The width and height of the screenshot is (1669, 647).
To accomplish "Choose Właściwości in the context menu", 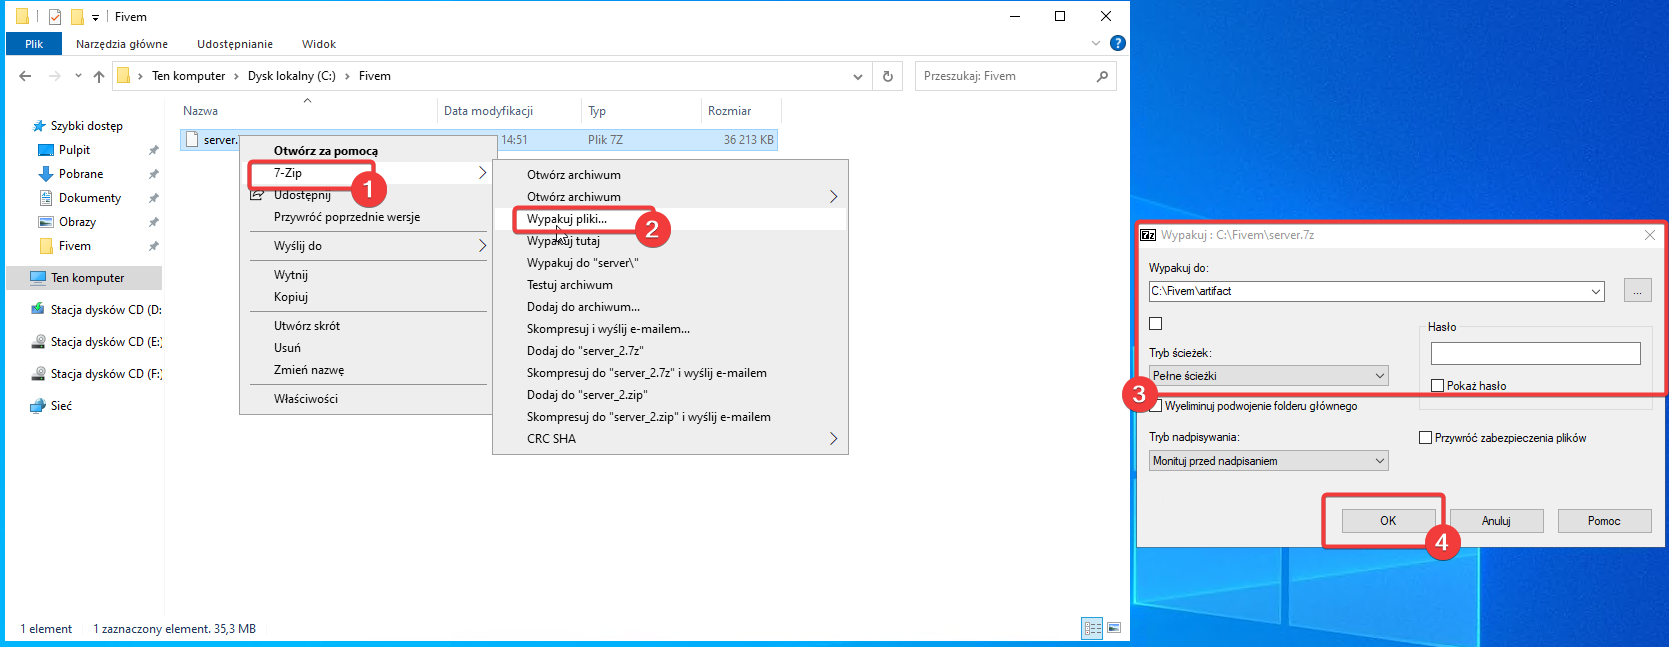I will 306,399.
